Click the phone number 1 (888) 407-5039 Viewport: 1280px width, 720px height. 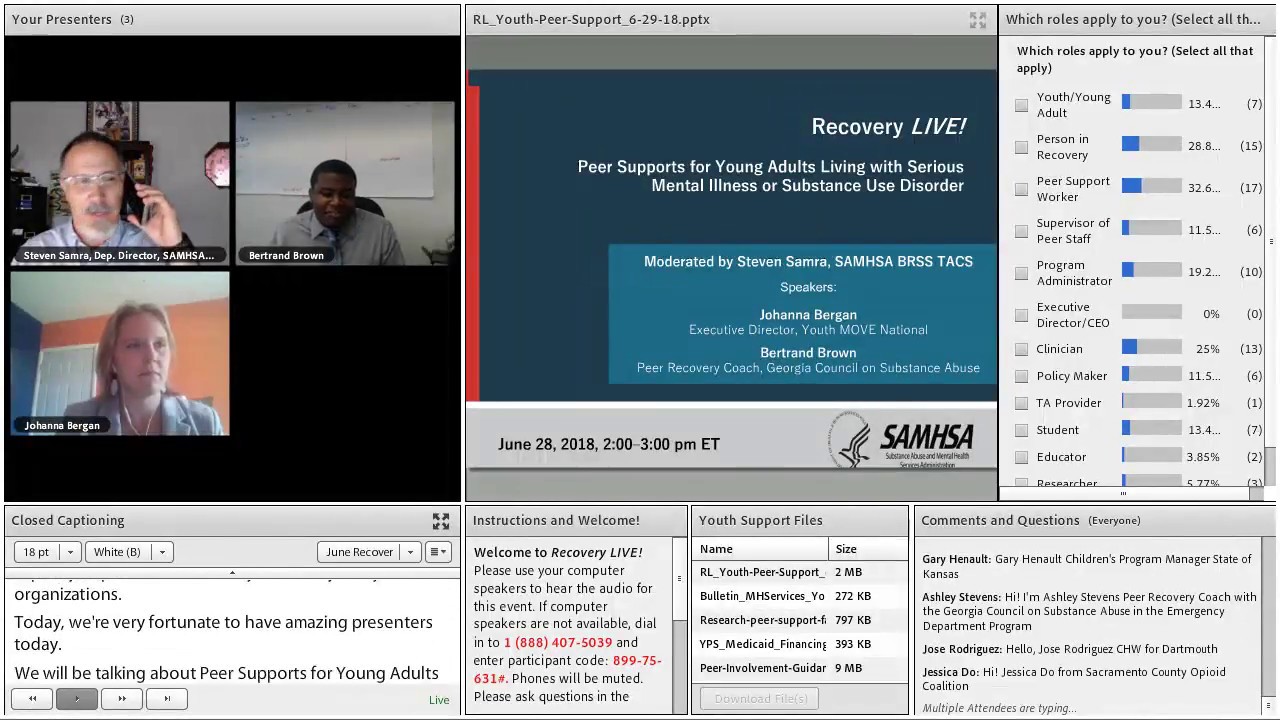coord(558,642)
